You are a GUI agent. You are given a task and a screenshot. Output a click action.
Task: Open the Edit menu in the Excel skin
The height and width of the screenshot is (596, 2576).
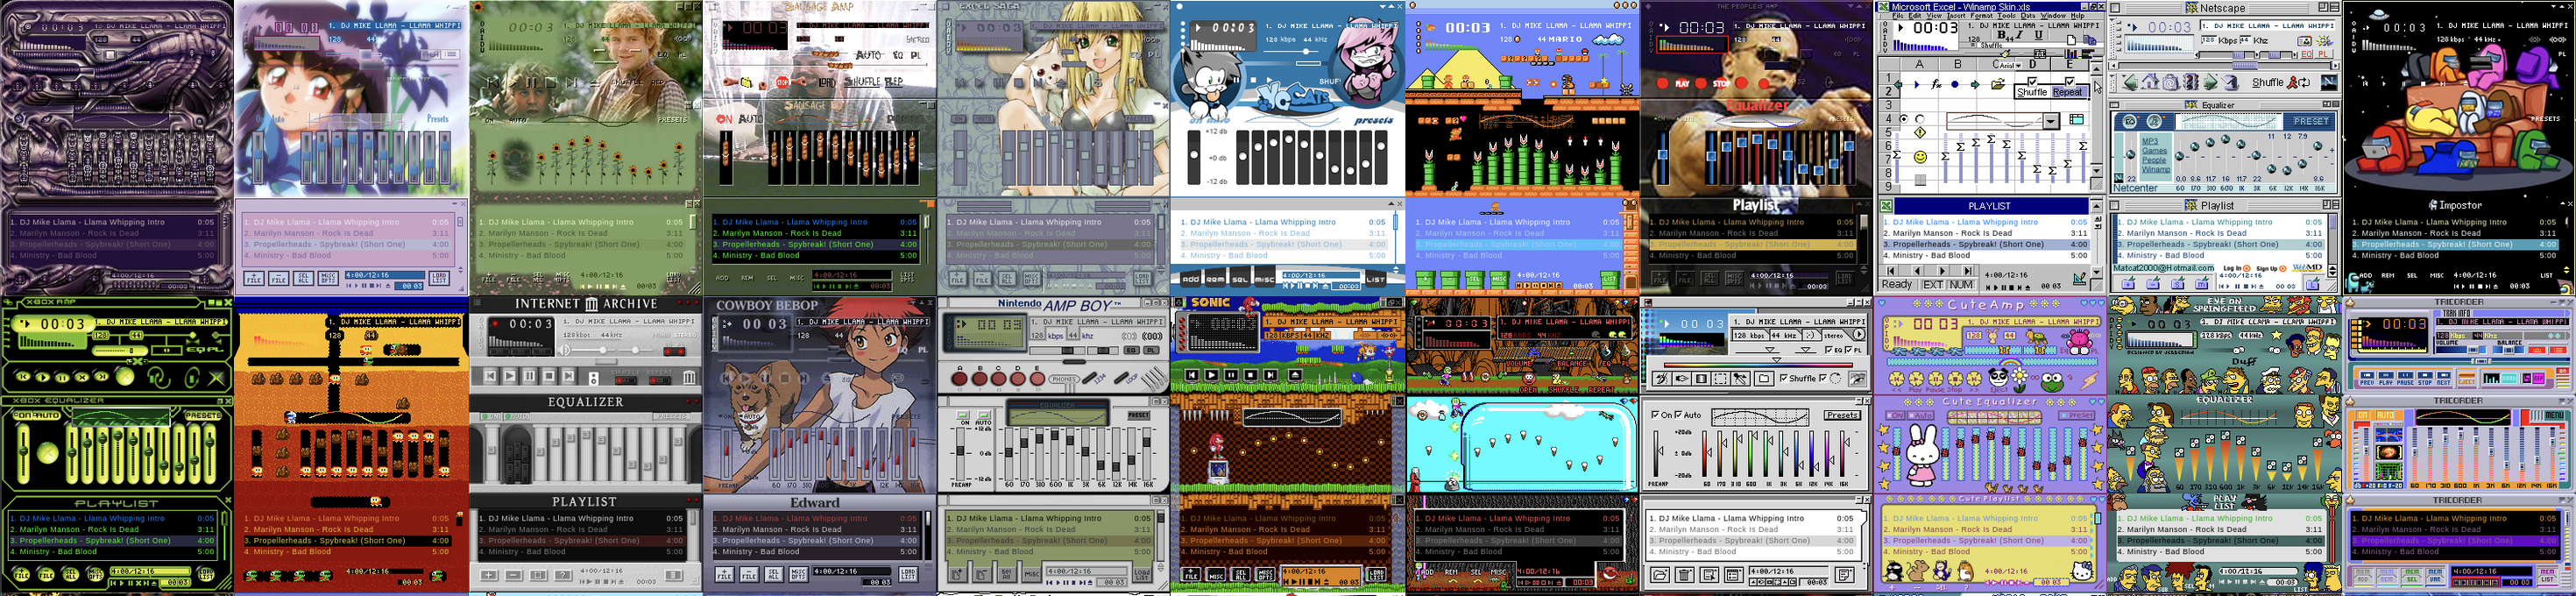coord(1915,15)
